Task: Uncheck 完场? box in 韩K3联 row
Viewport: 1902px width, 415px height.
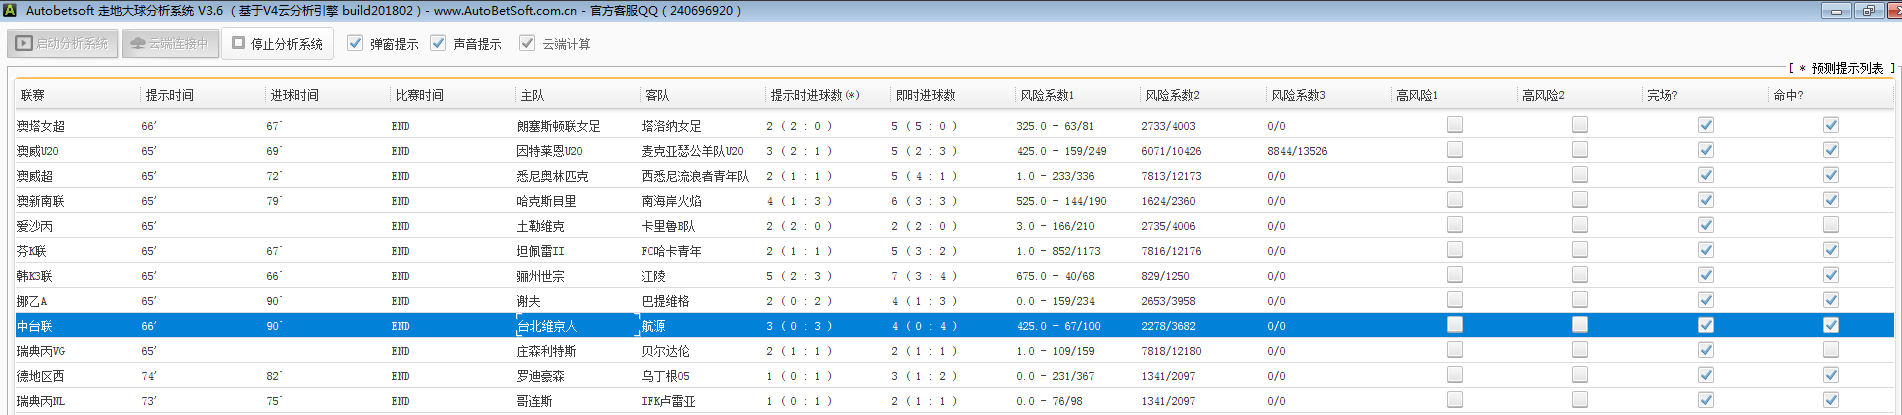Action: pos(1706,275)
